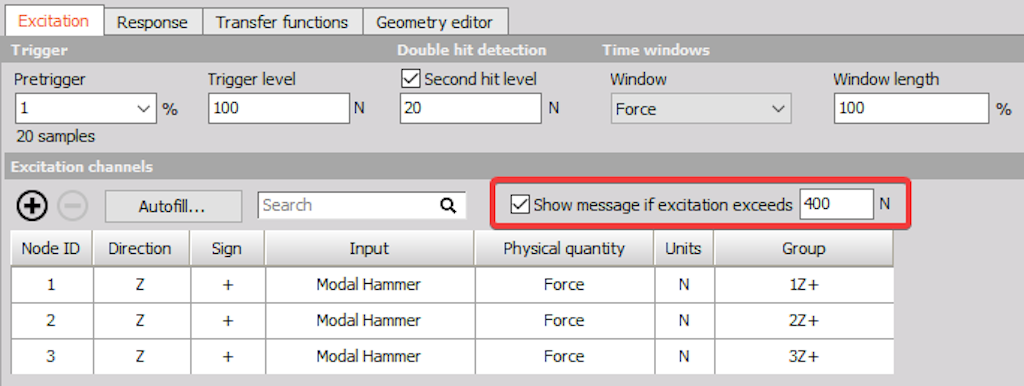The height and width of the screenshot is (386, 1024).
Task: Click the Second hit level value field
Action: tap(471, 108)
